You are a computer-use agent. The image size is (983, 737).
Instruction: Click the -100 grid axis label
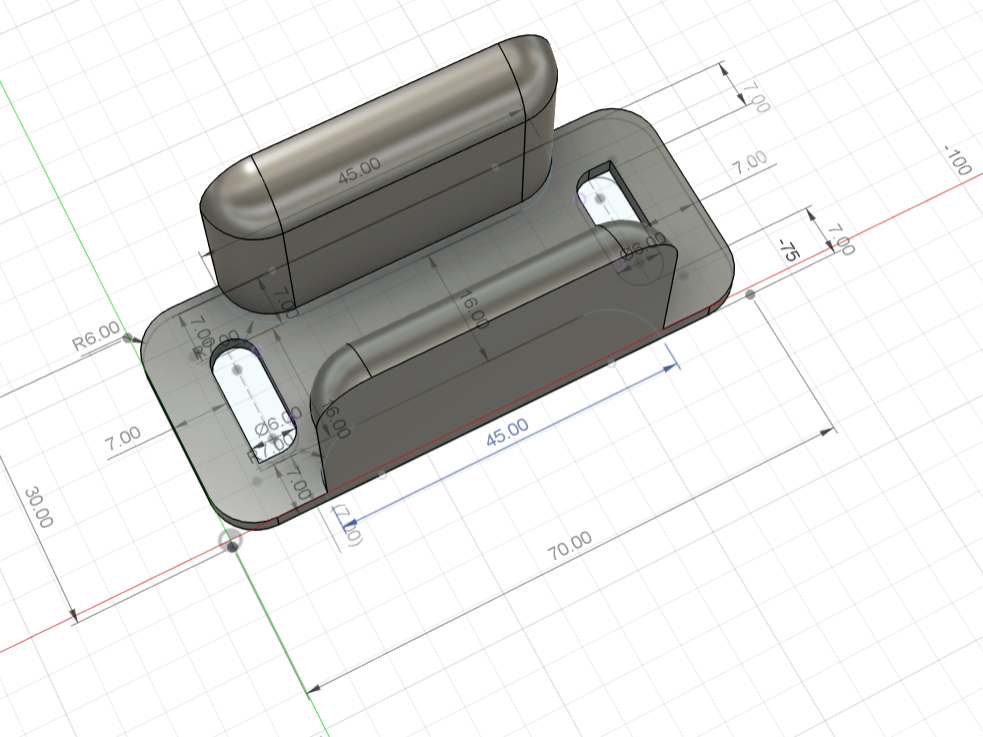(x=957, y=160)
